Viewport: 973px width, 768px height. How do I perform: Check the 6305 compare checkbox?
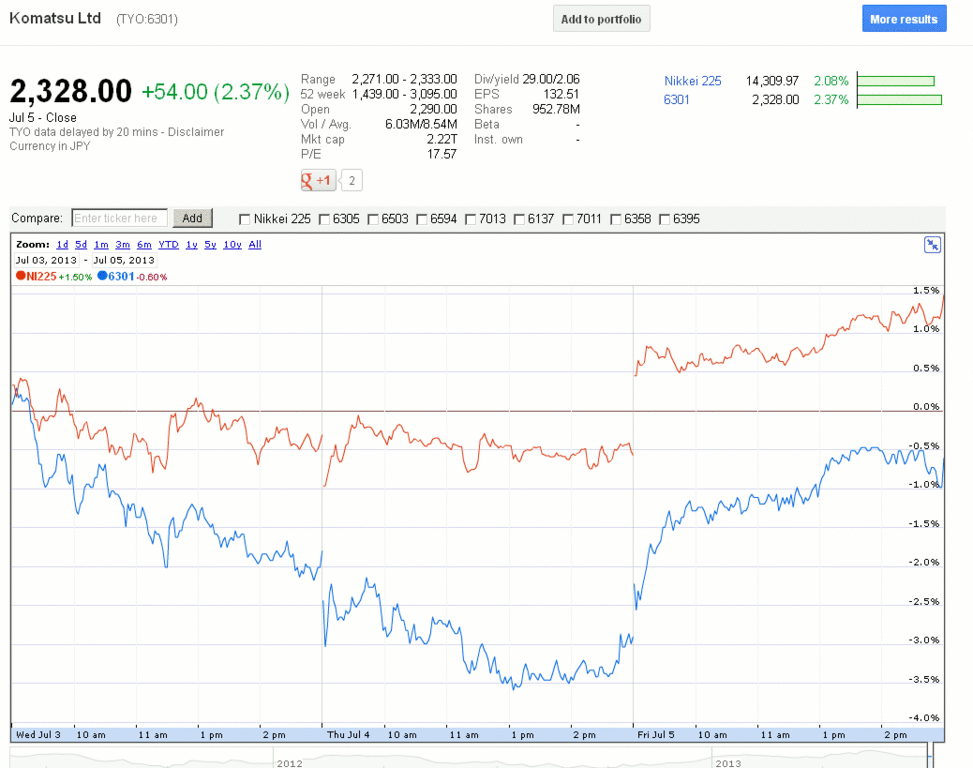point(324,219)
